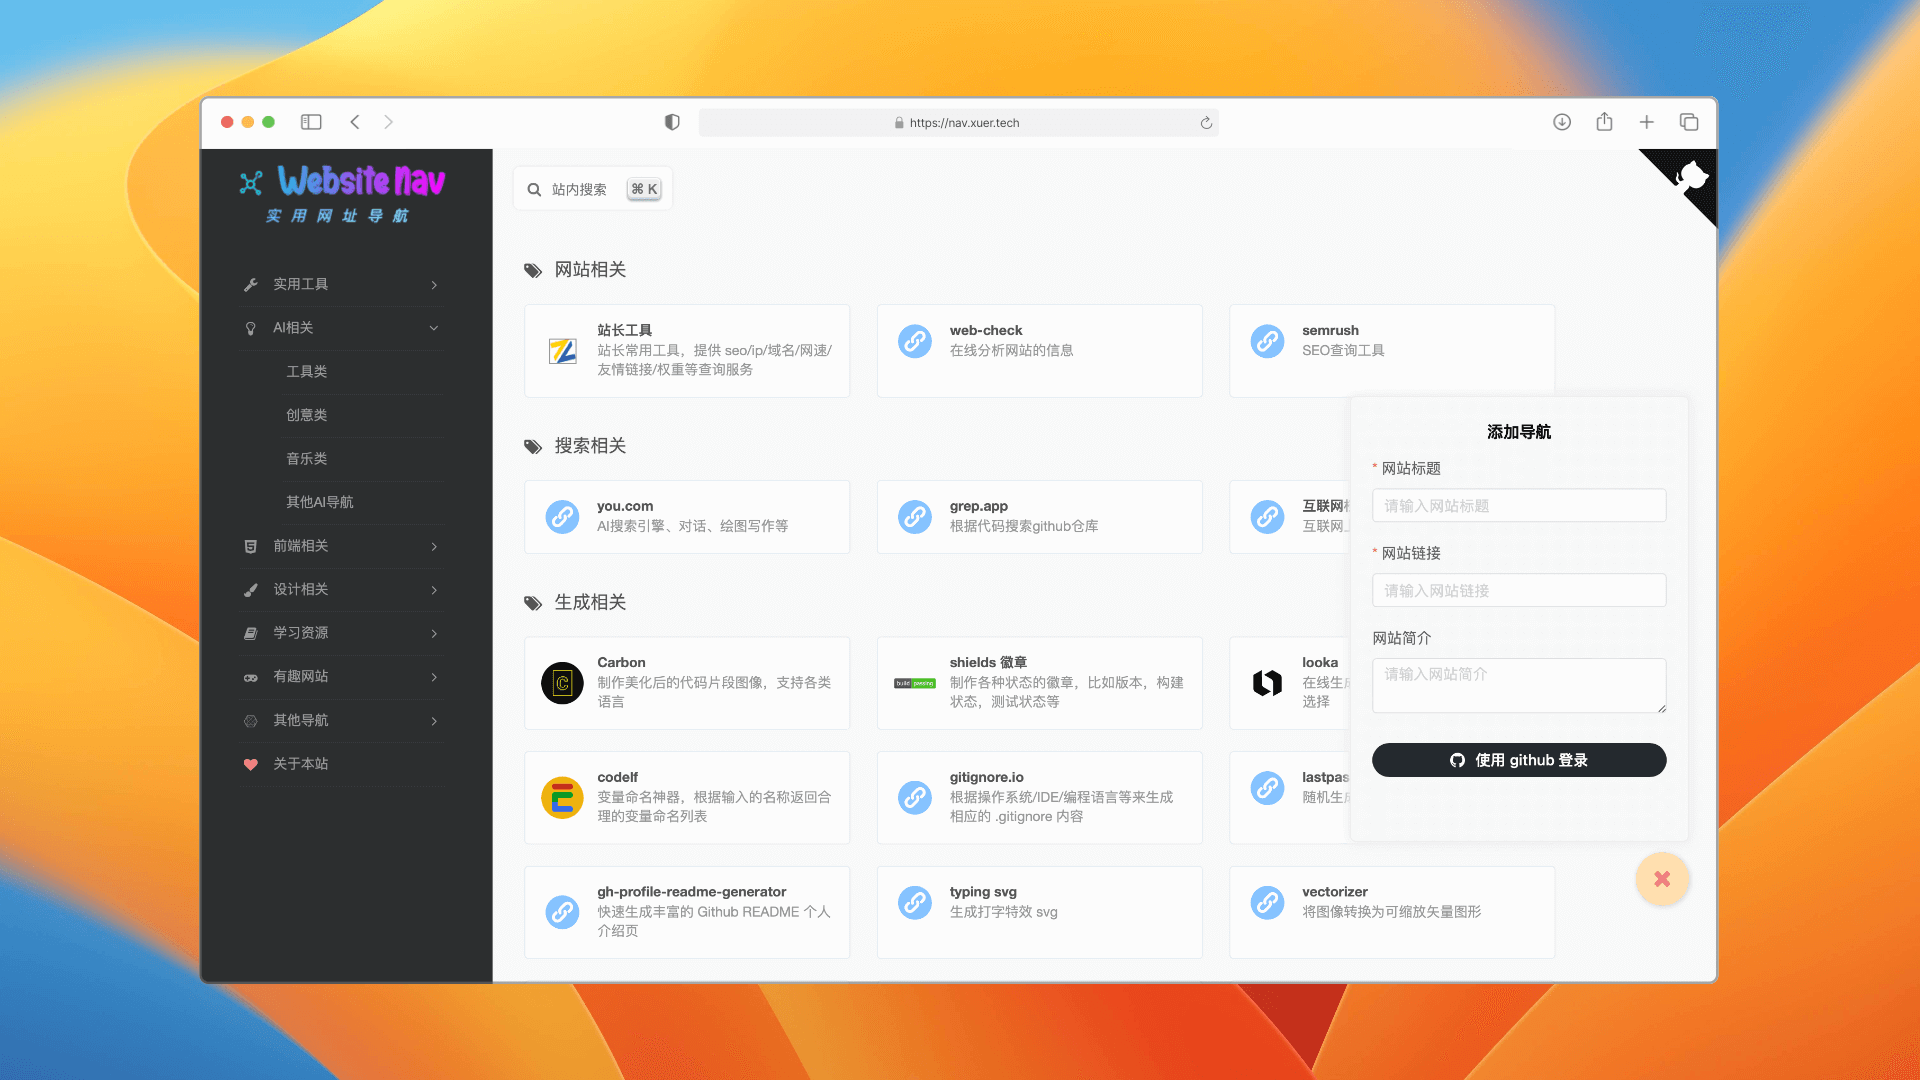Image resolution: width=1920 pixels, height=1080 pixels.
Task: Click the gitignore.io card title
Action: [987, 777]
